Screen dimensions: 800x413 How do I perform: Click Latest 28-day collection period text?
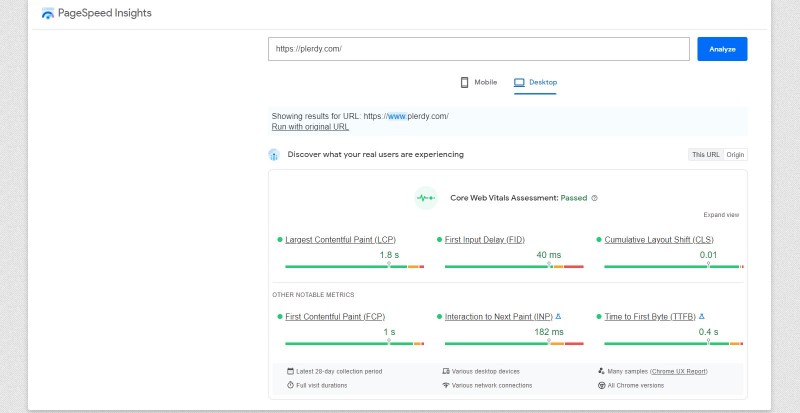339,372
